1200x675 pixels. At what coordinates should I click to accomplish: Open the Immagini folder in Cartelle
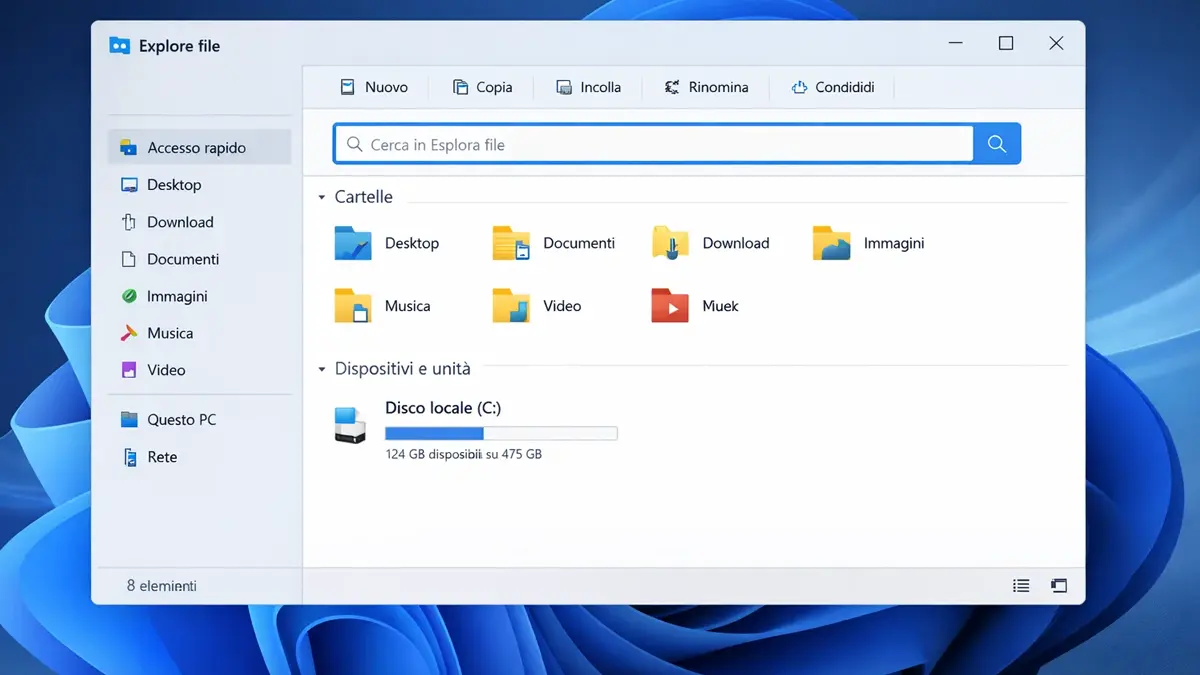pyautogui.click(x=831, y=243)
